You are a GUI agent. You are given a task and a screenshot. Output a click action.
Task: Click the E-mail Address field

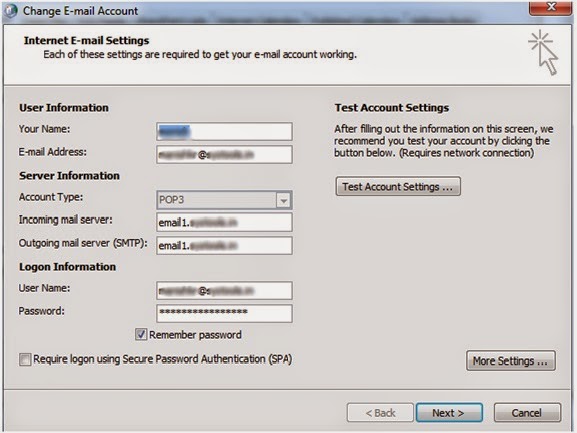(x=224, y=155)
